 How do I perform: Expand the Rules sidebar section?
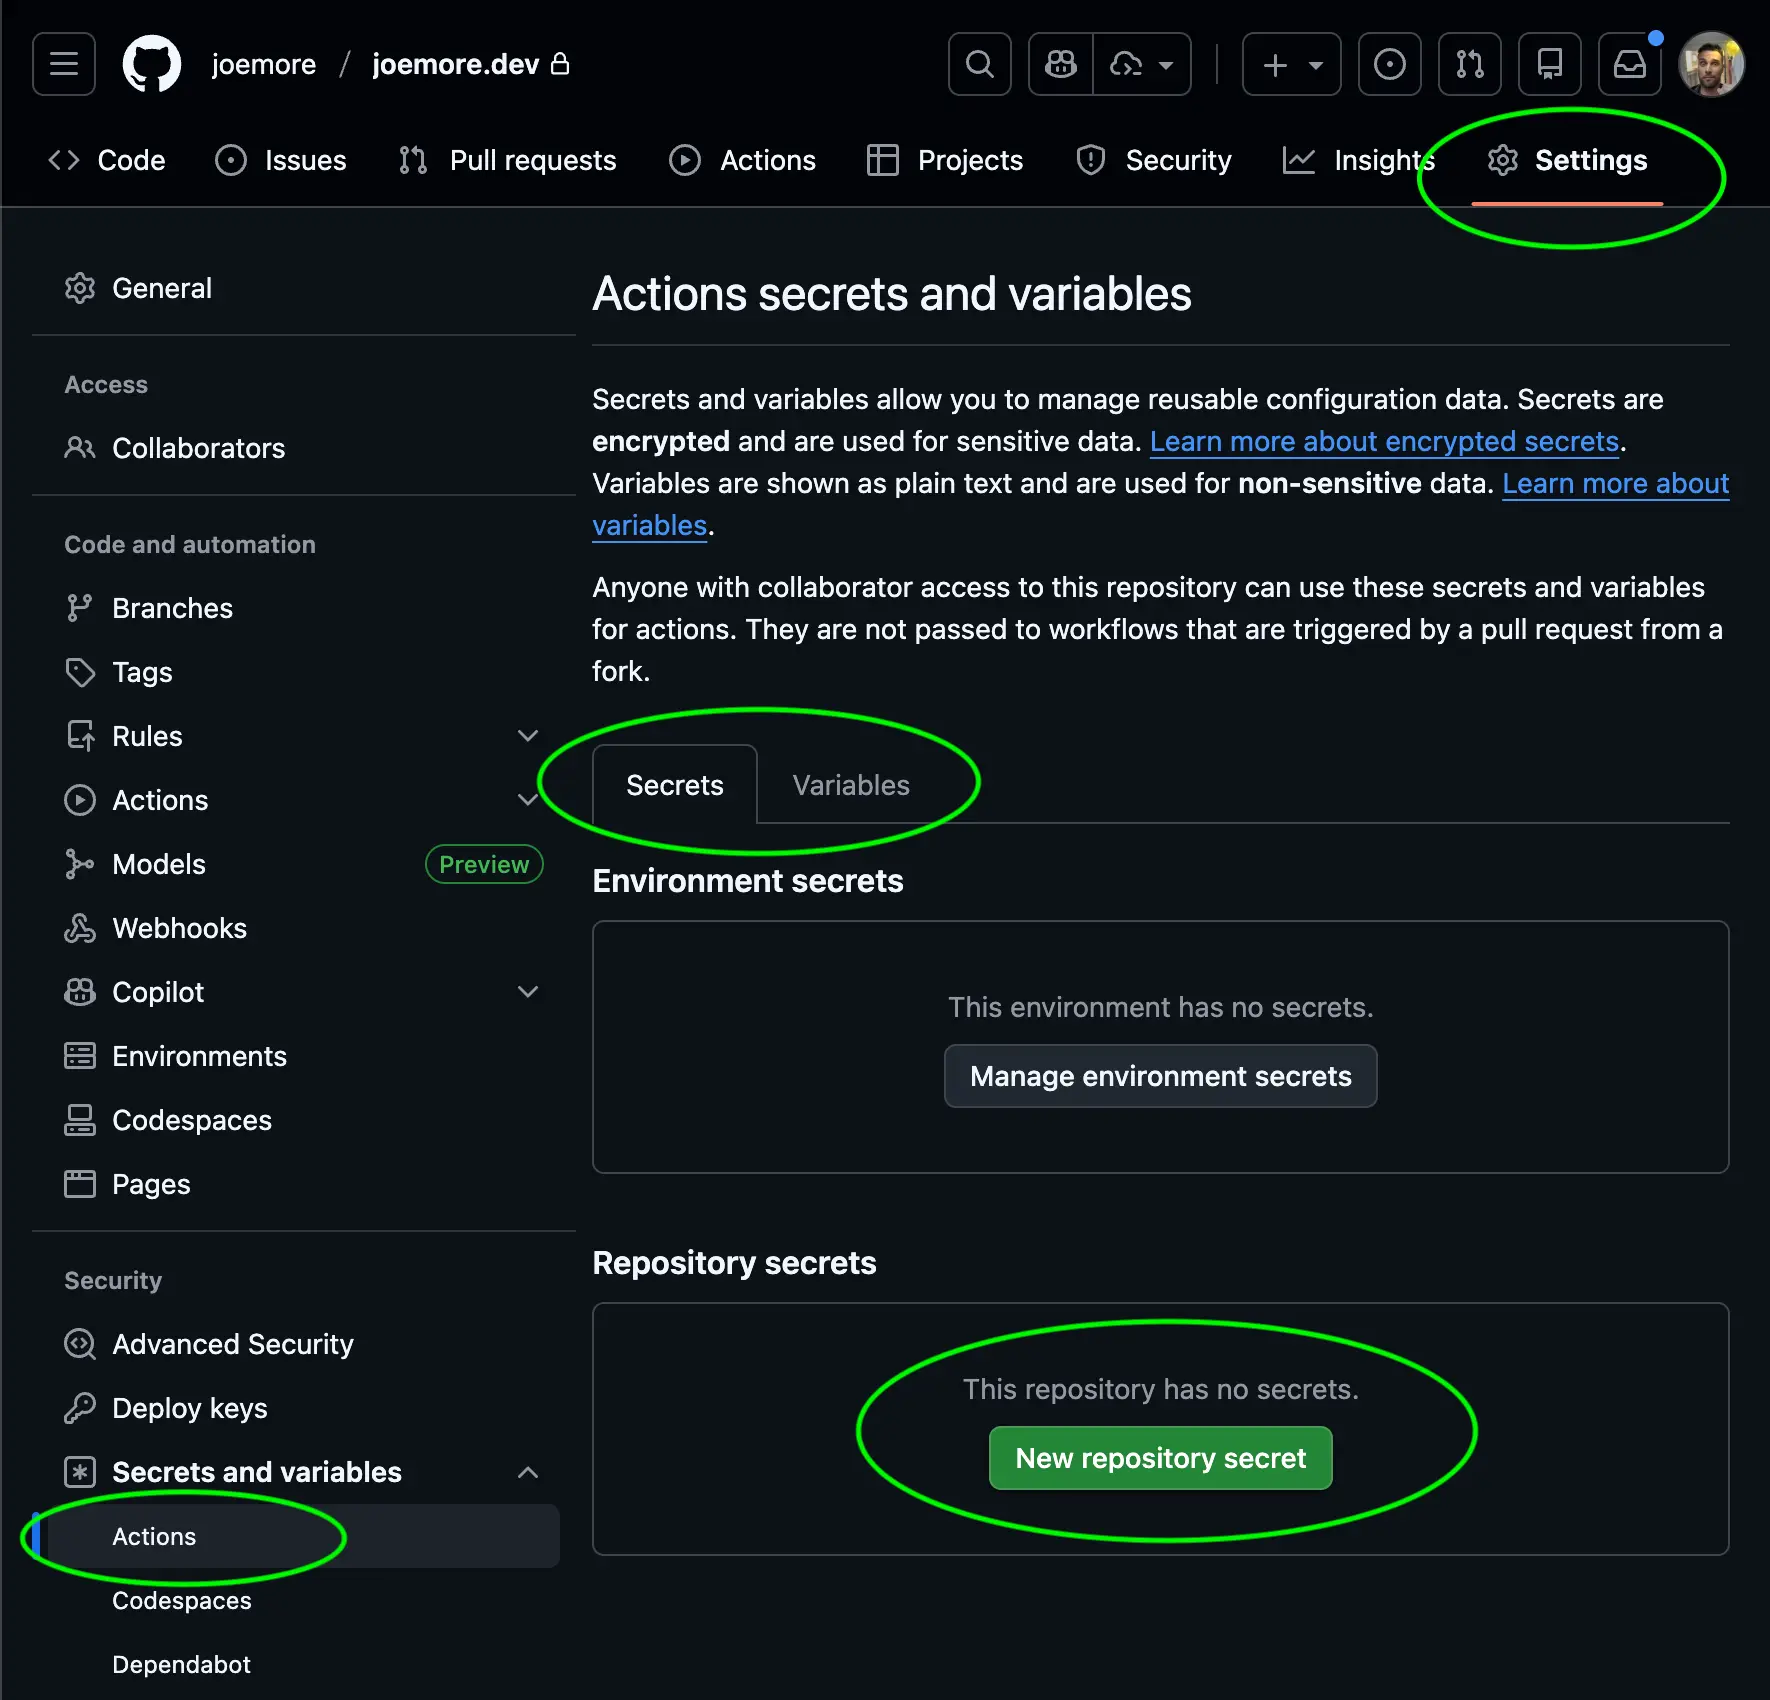coord(527,736)
